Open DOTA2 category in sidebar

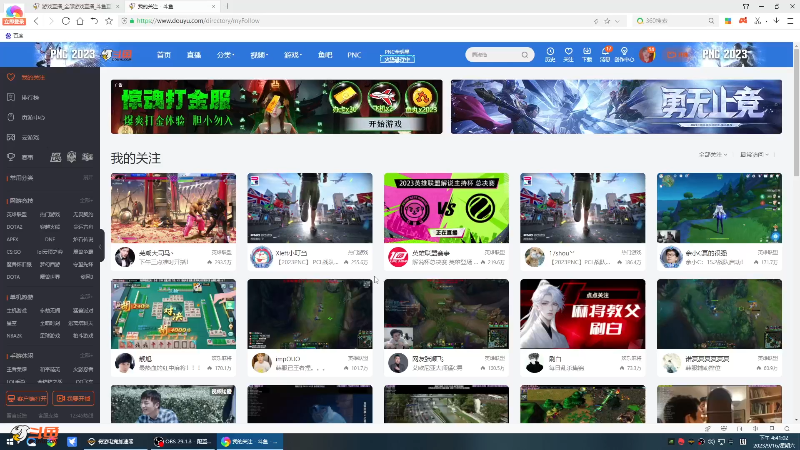pos(14,227)
